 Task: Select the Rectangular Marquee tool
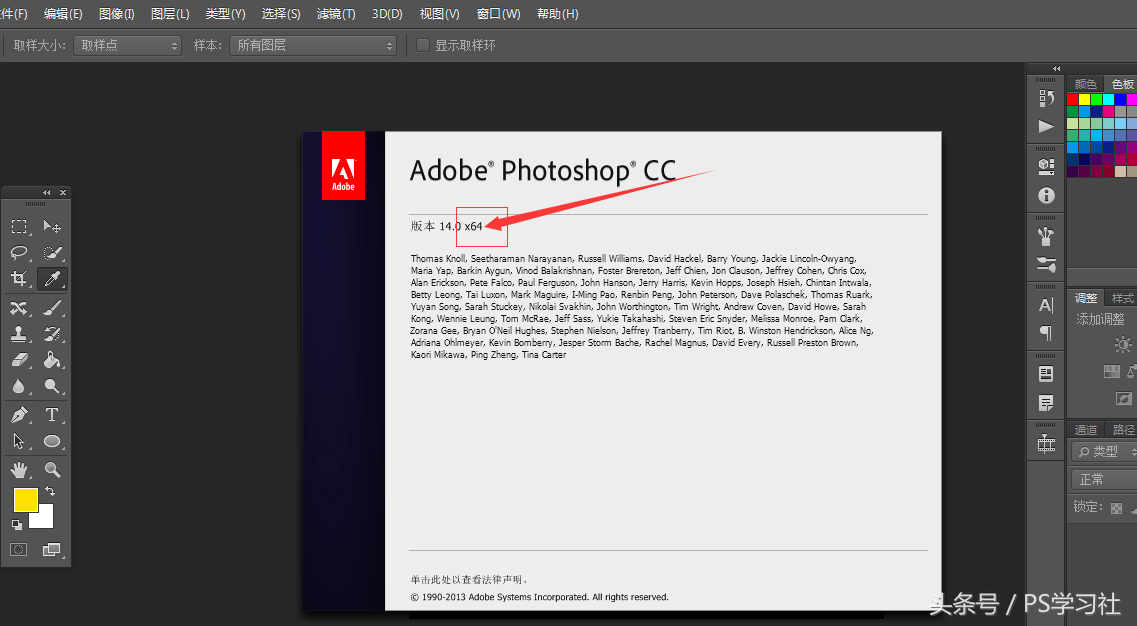coord(19,227)
